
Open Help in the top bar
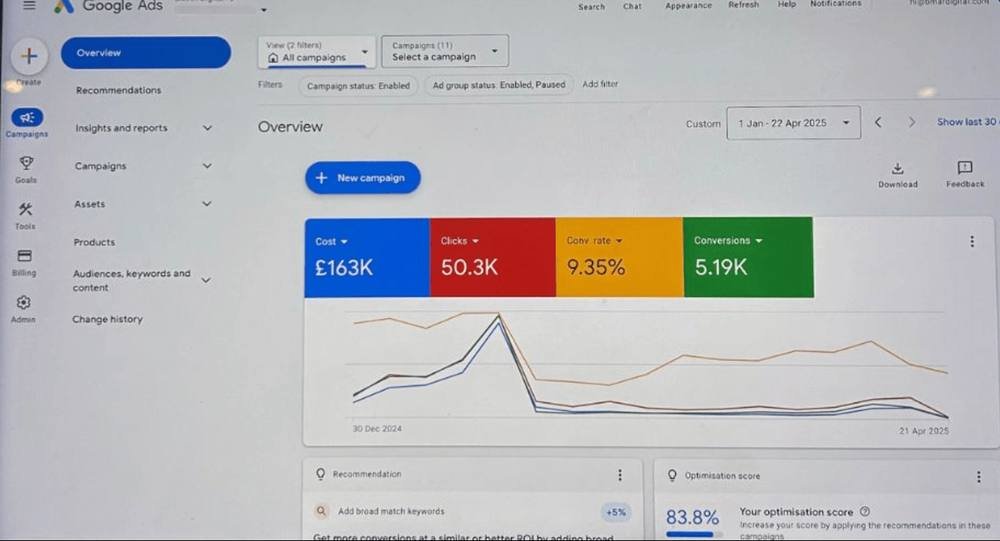(786, 4)
